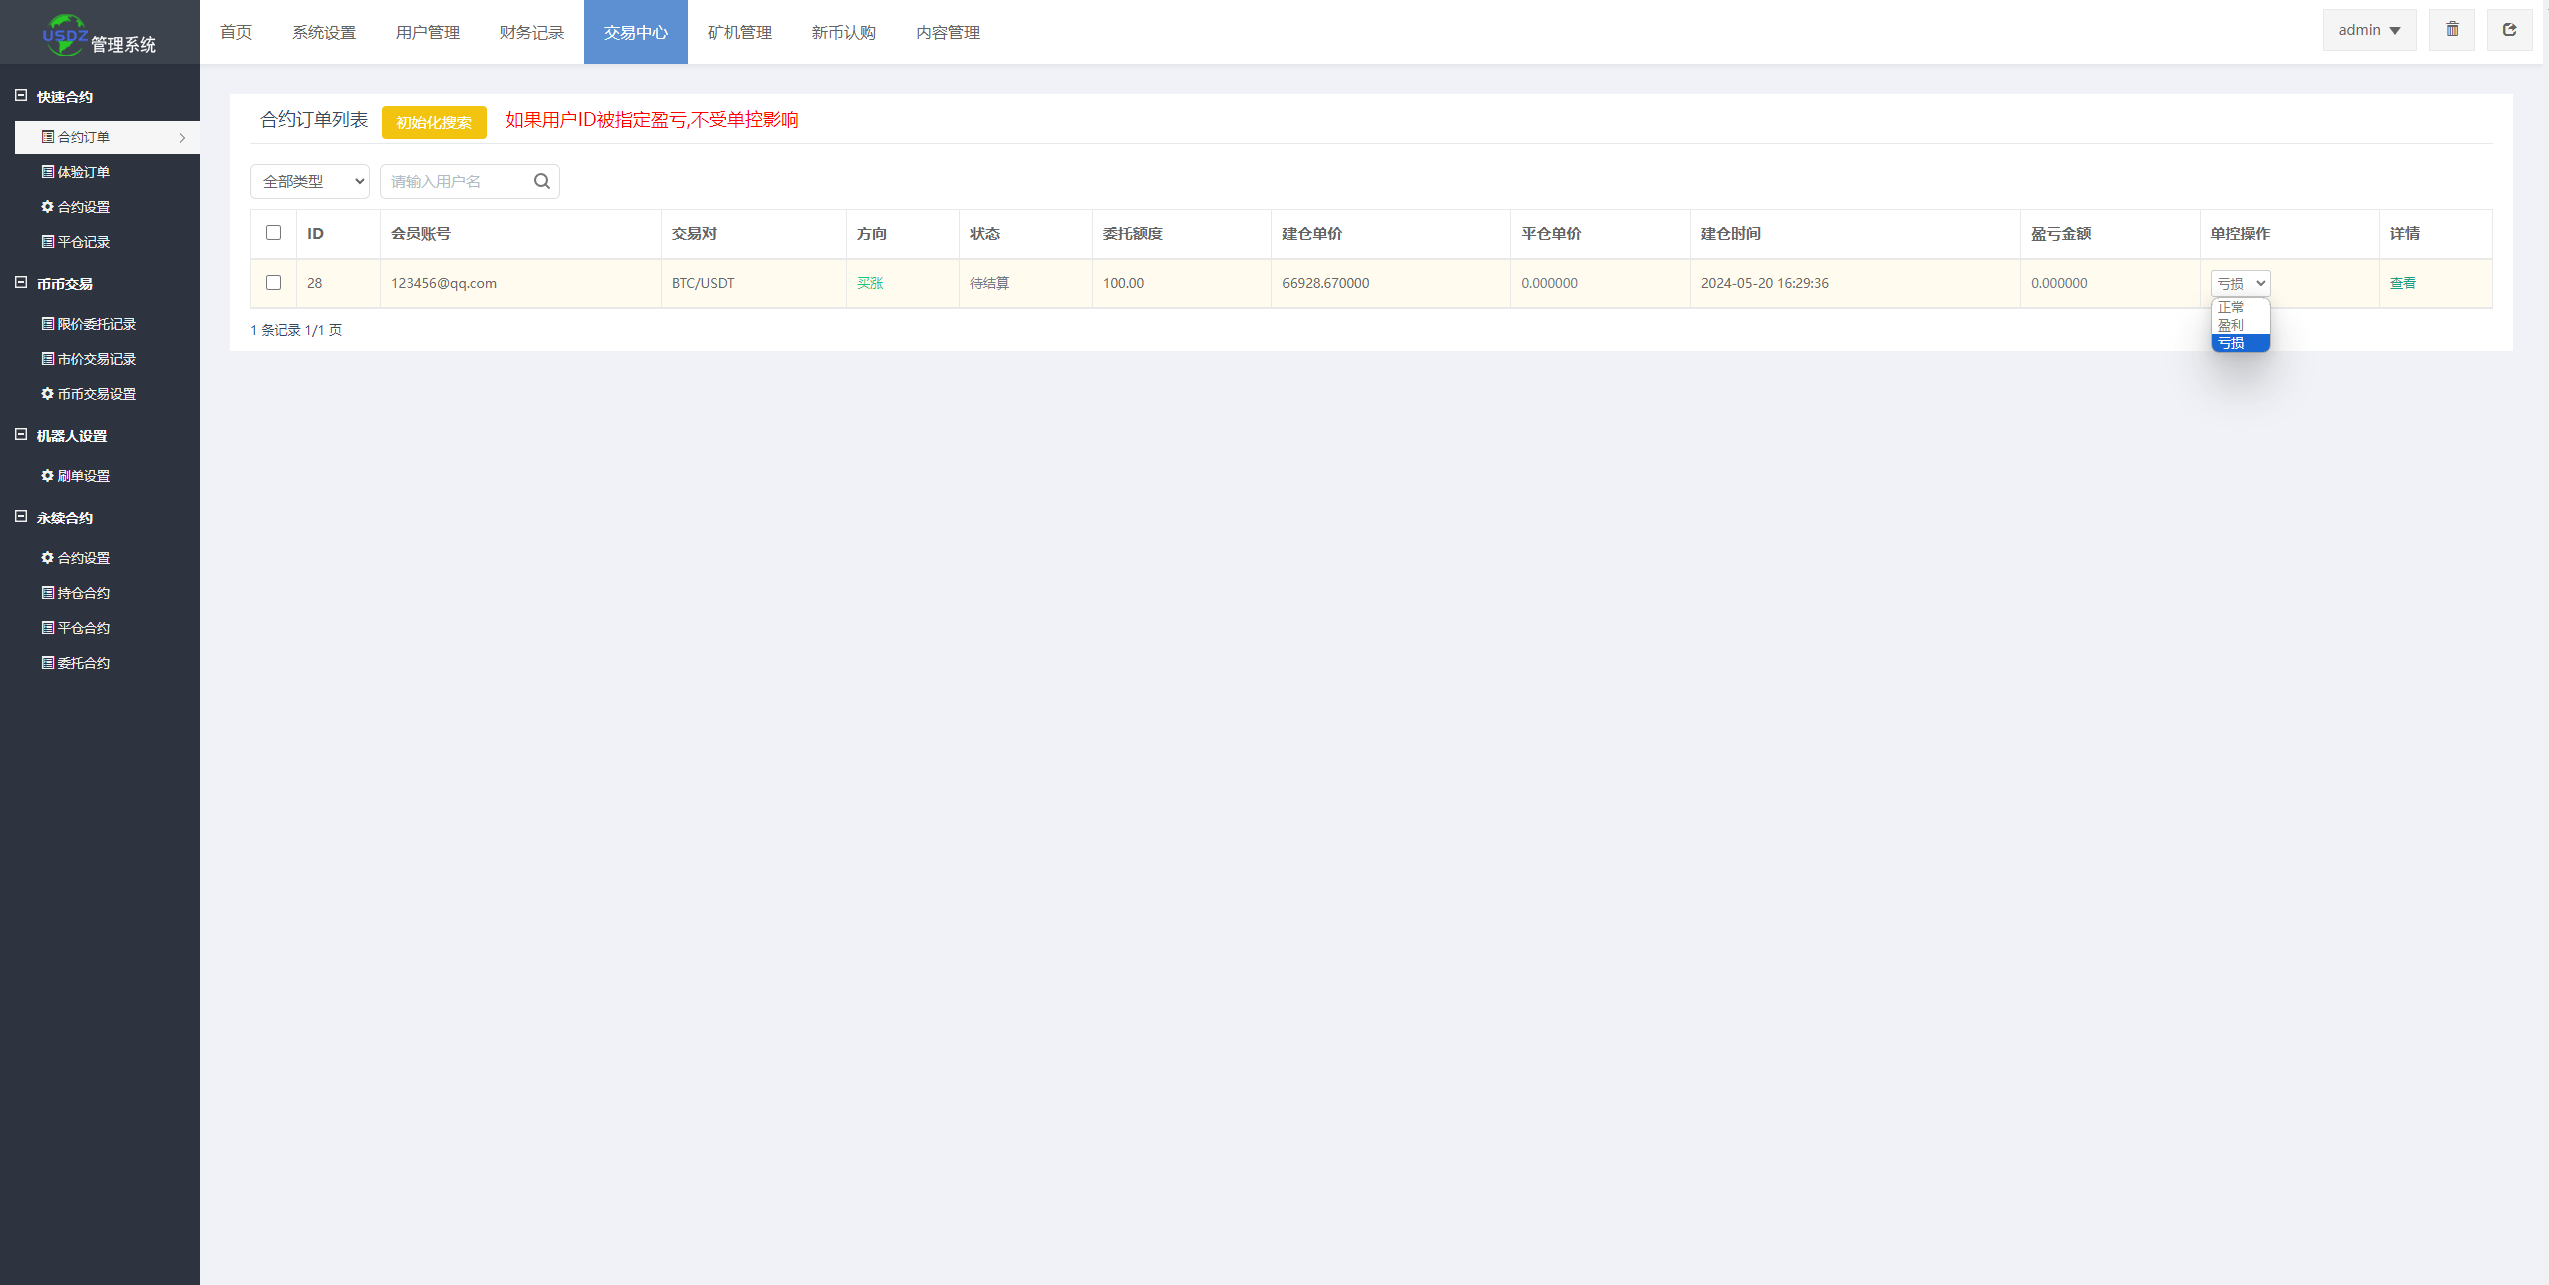Open the gear 合约设置 under 快速合约
Image resolution: width=2549 pixels, height=1285 pixels.
tap(83, 207)
